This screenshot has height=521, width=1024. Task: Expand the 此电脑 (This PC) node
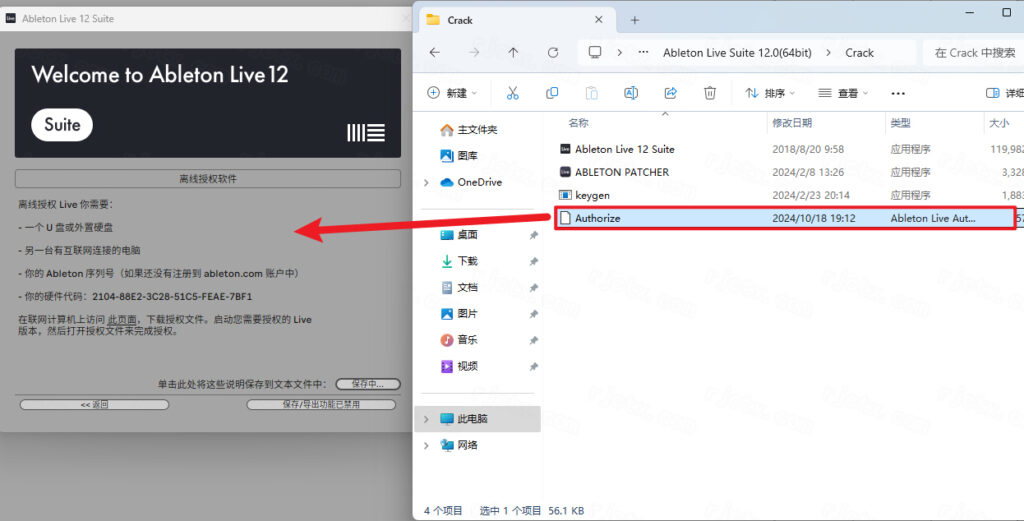[x=427, y=418]
